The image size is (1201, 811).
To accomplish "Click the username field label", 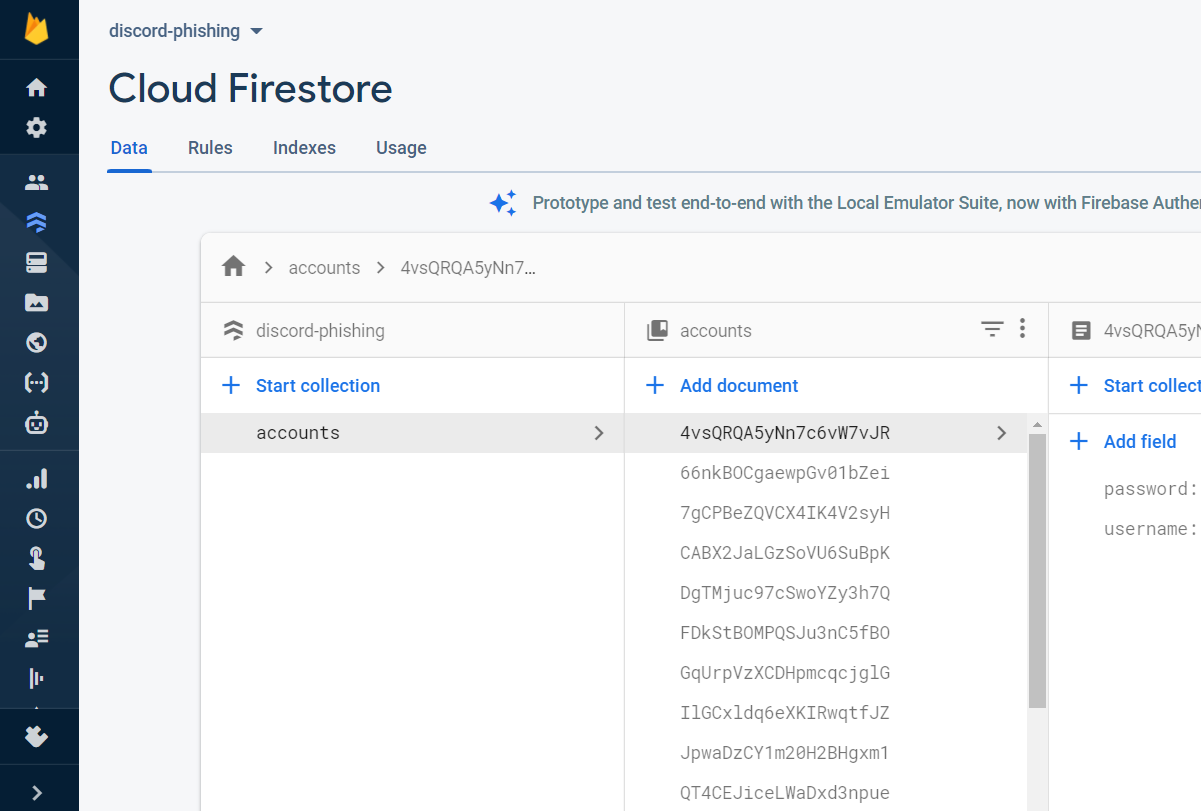I will click(x=1150, y=529).
